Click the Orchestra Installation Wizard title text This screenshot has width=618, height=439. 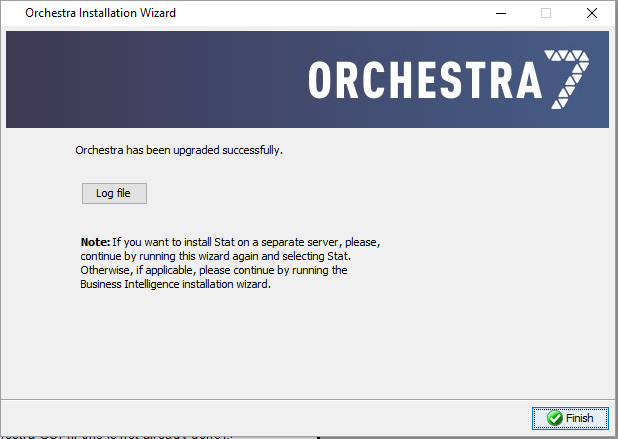101,13
